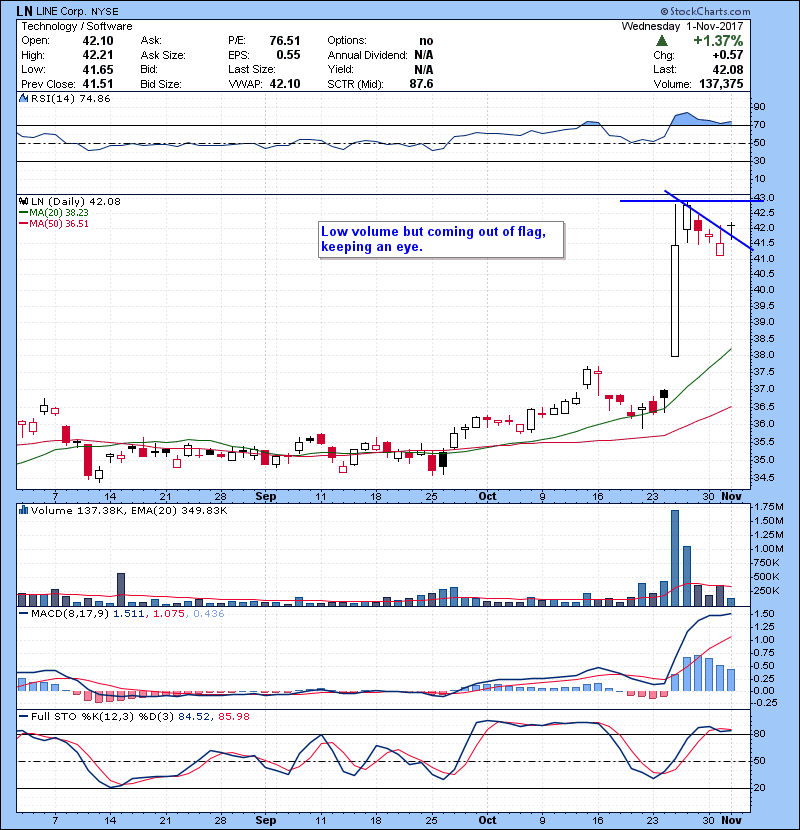Click the LINE Corp. company name

[x=62, y=11]
